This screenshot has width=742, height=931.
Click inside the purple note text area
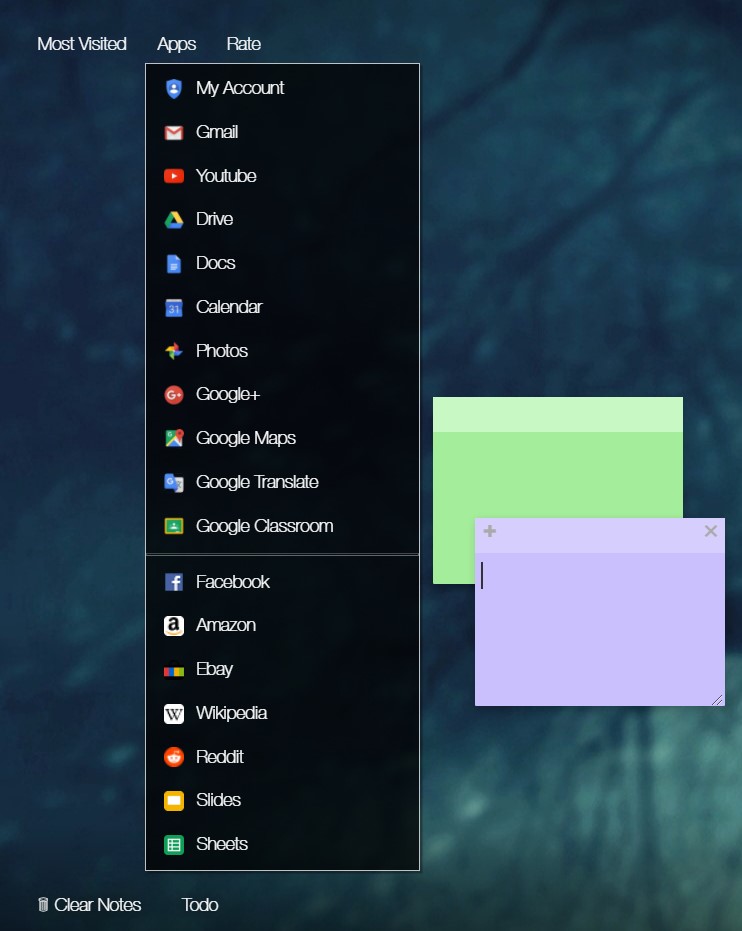tap(600, 629)
